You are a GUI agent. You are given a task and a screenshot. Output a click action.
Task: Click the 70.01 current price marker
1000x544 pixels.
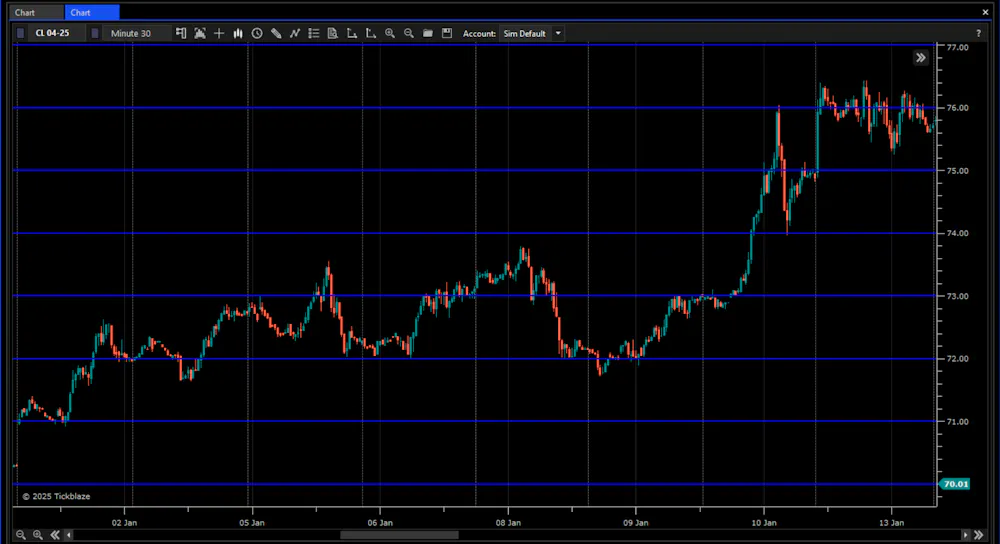(955, 484)
